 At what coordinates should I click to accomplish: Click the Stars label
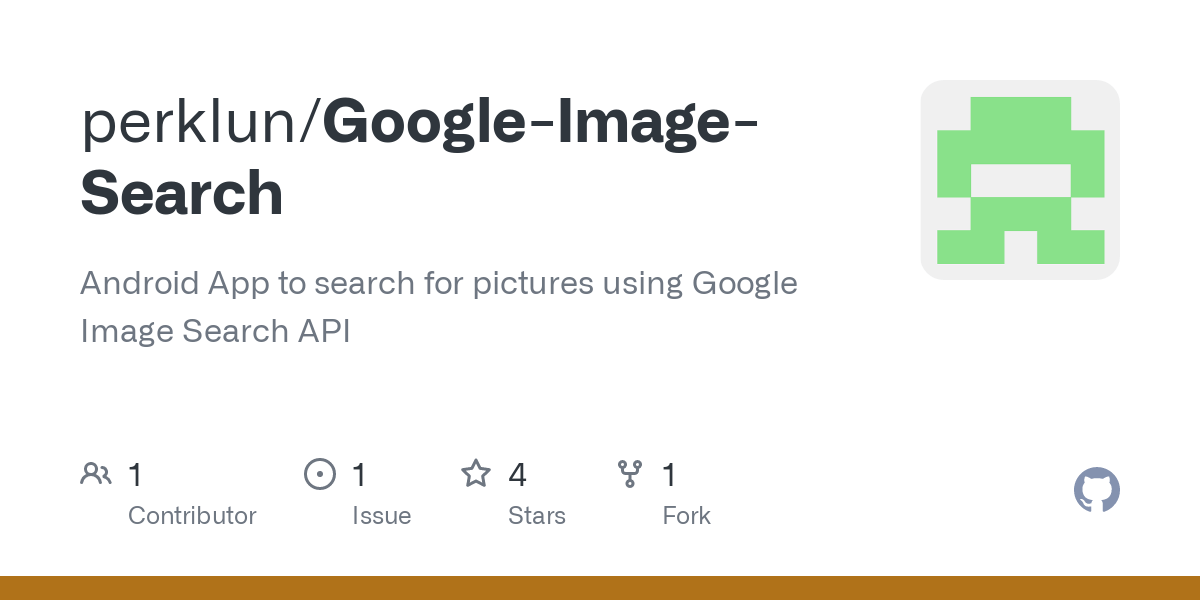537,516
